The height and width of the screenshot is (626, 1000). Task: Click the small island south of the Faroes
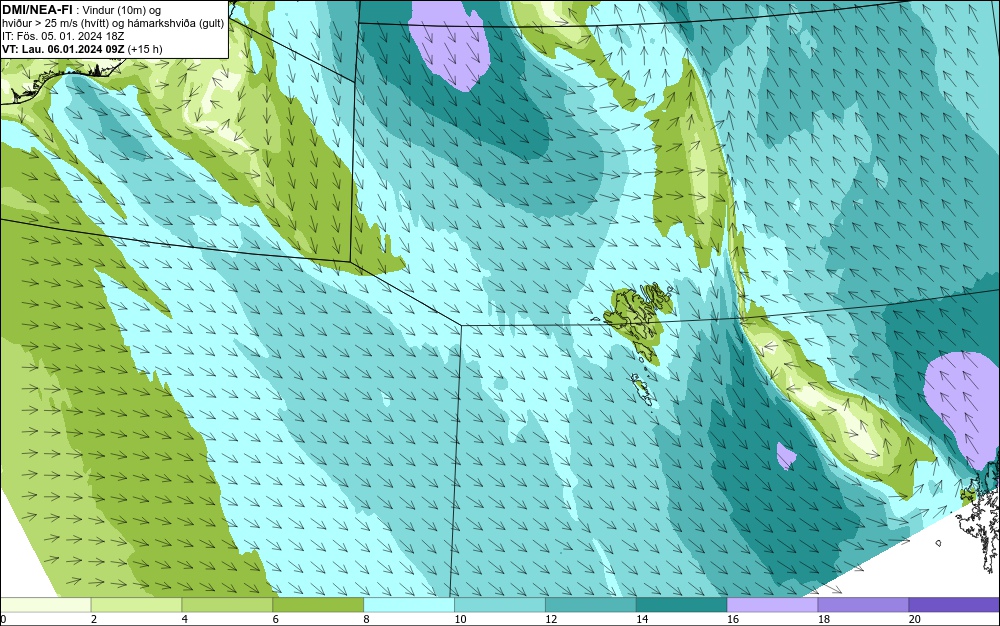pyautogui.click(x=643, y=389)
